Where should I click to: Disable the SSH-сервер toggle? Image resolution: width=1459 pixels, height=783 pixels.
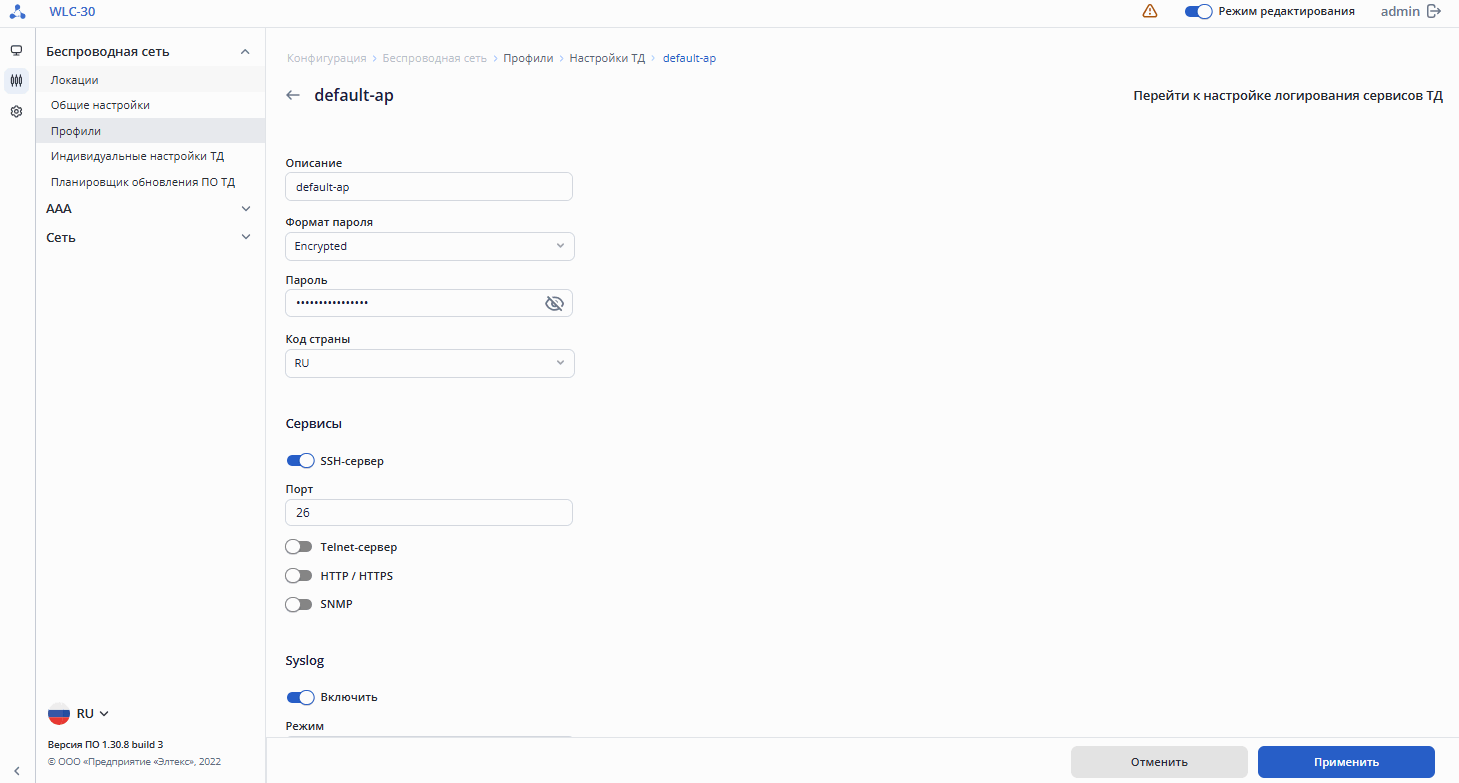pos(300,461)
